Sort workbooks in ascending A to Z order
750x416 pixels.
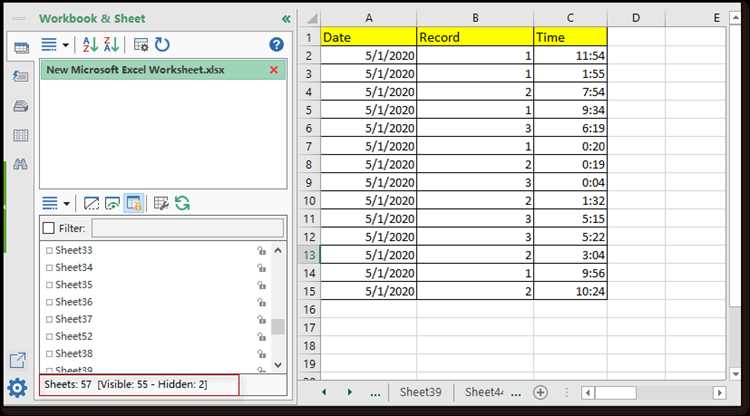[89, 44]
